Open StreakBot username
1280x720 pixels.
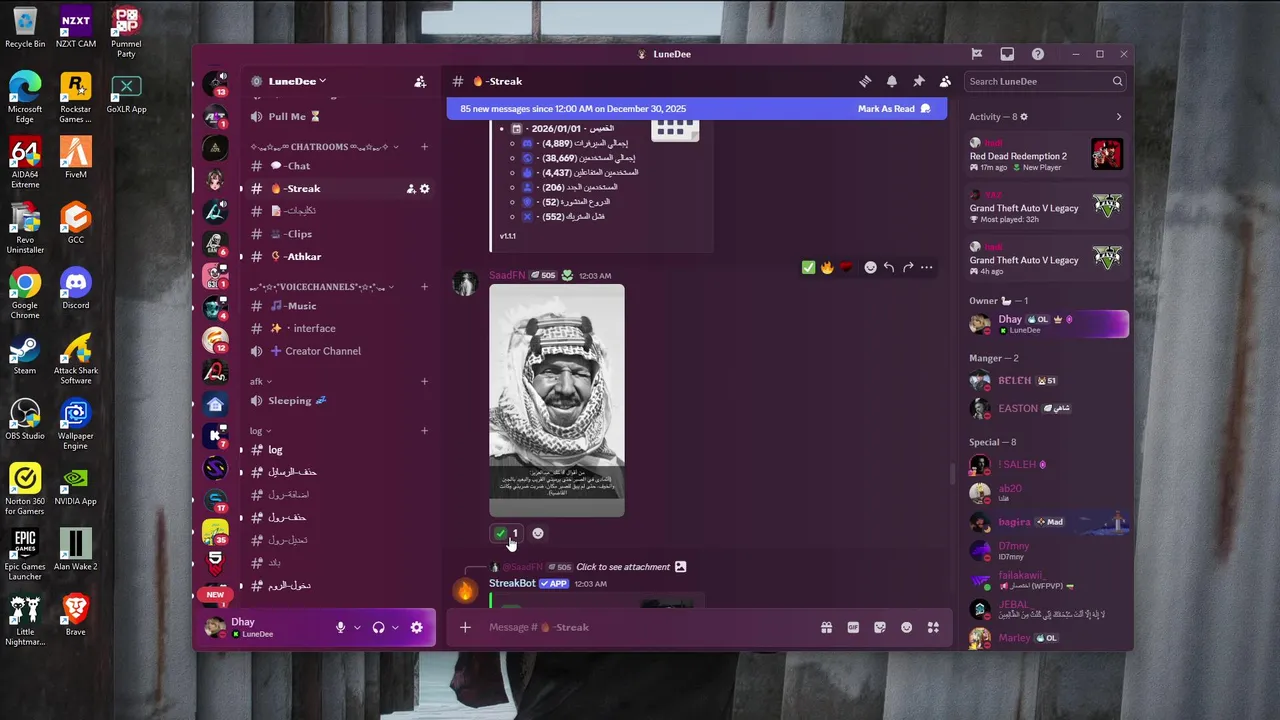(512, 584)
